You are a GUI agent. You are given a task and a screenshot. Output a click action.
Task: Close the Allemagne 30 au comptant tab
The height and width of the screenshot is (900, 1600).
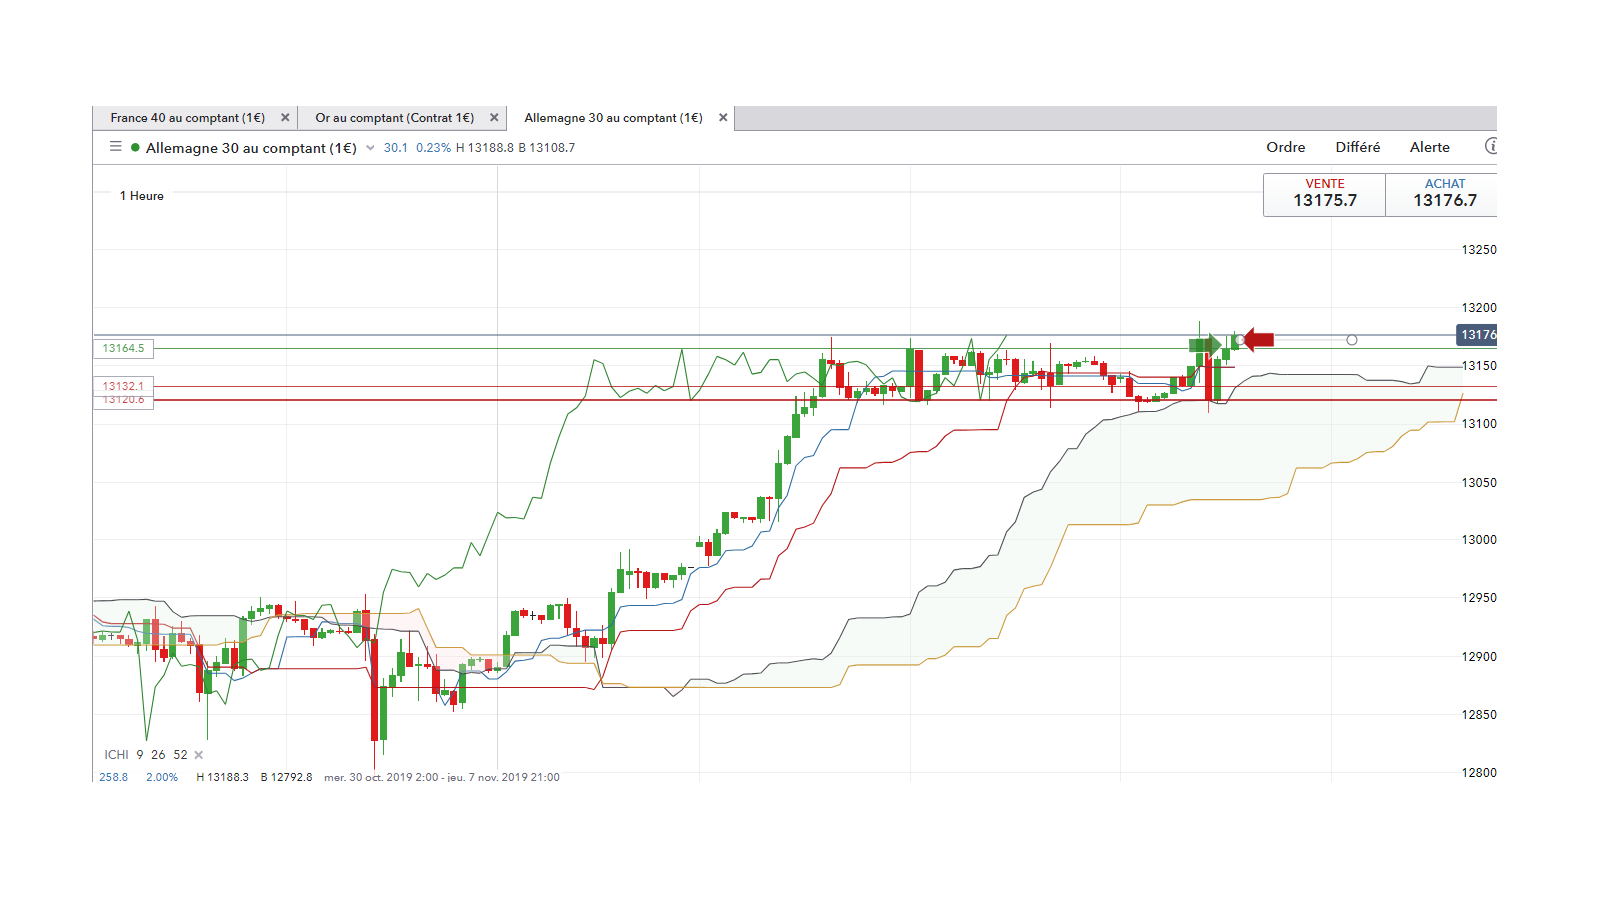(723, 118)
